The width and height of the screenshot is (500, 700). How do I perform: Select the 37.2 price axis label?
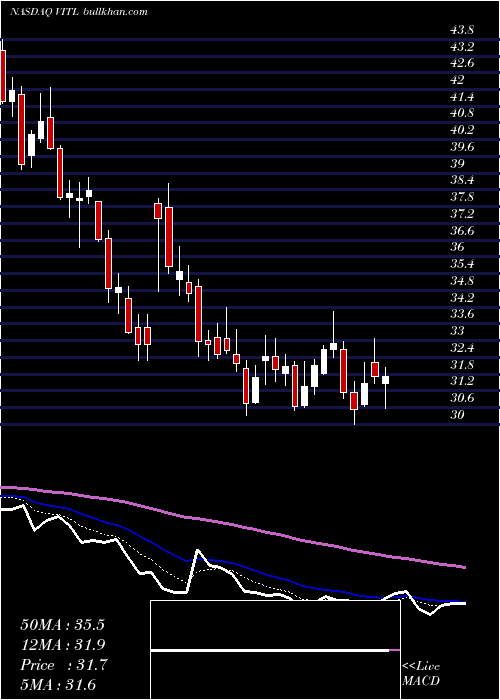coord(462,214)
